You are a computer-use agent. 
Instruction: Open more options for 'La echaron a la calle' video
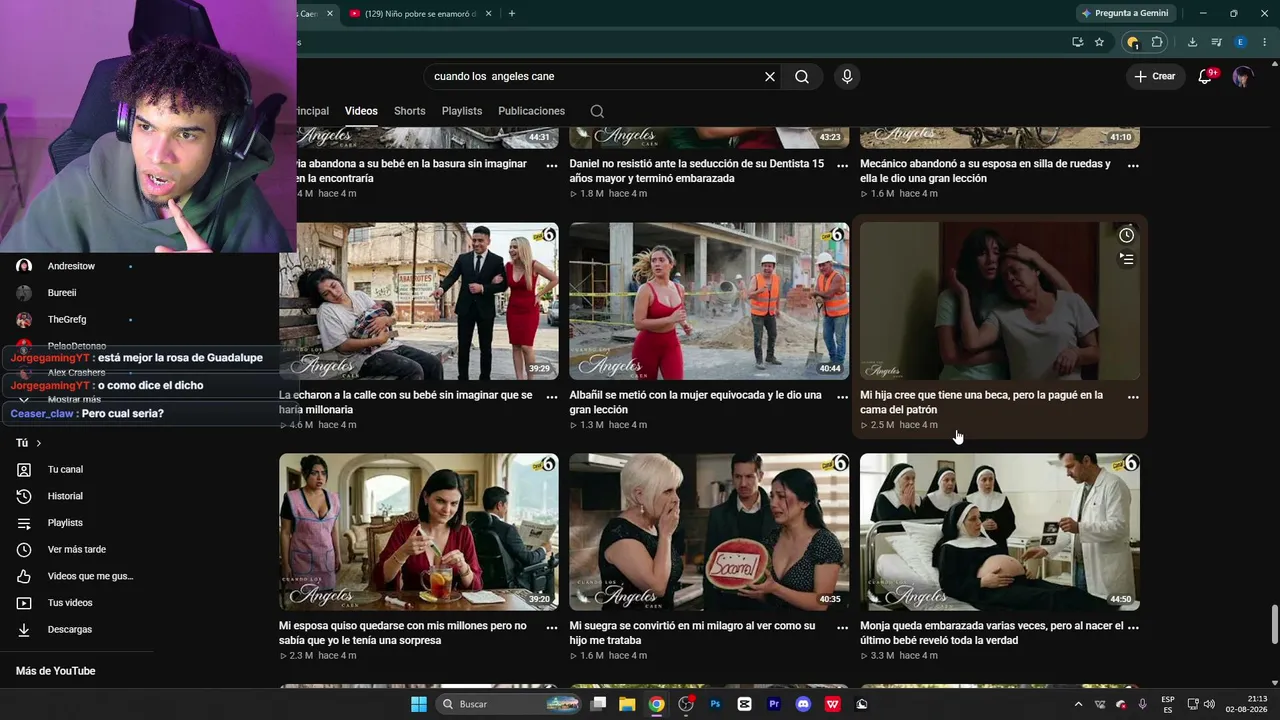552,397
